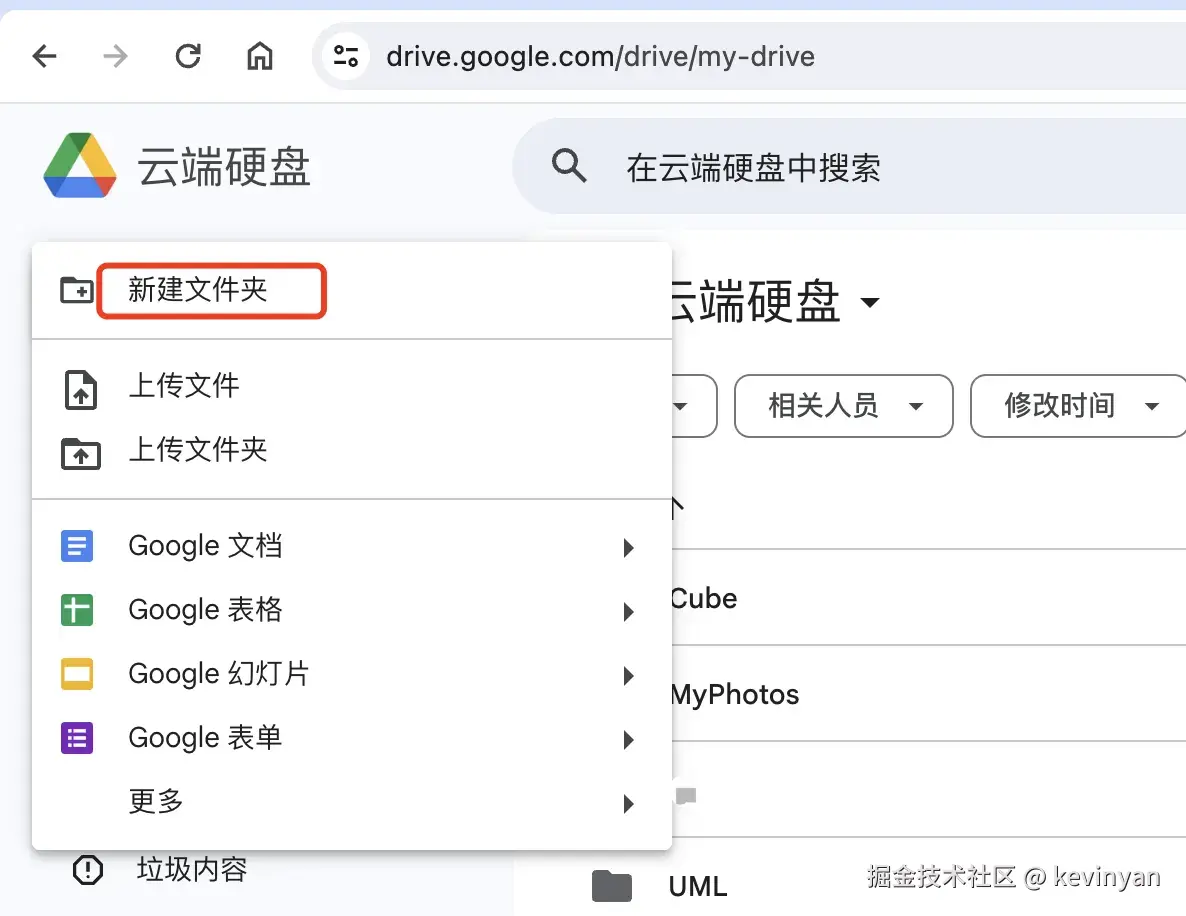The height and width of the screenshot is (916, 1186).
Task: Click the purple Google Forms icon
Action: point(77,738)
